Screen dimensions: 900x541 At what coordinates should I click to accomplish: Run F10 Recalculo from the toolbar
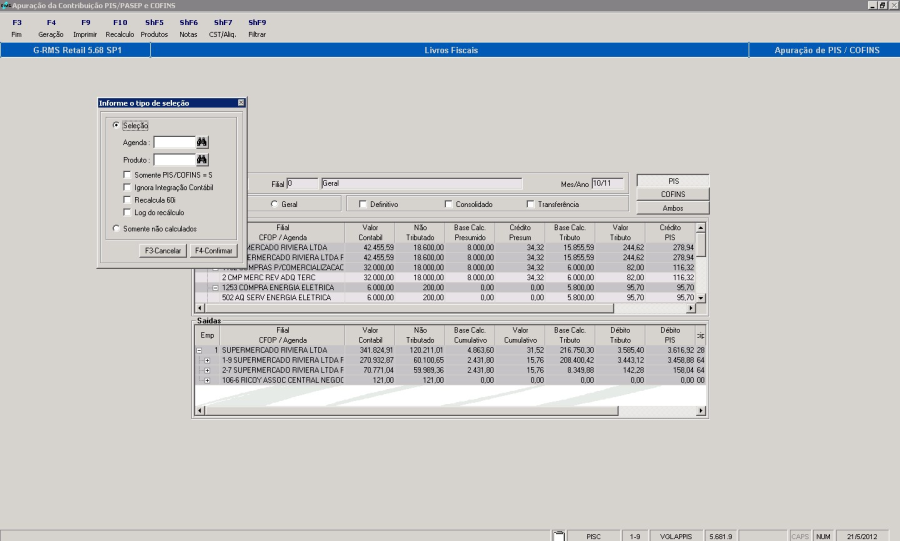pyautogui.click(x=120, y=28)
